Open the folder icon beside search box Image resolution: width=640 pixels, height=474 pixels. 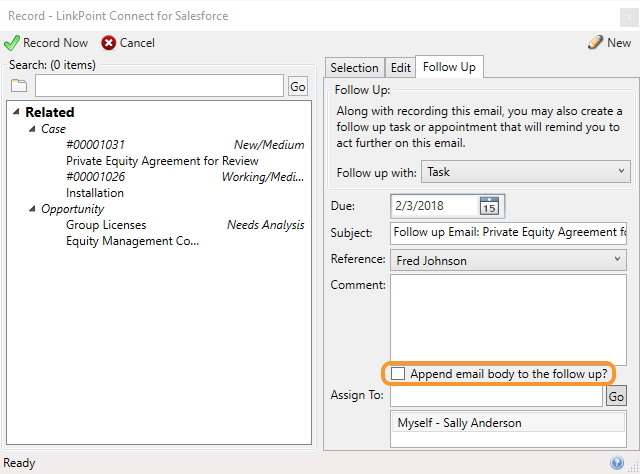tap(19, 86)
